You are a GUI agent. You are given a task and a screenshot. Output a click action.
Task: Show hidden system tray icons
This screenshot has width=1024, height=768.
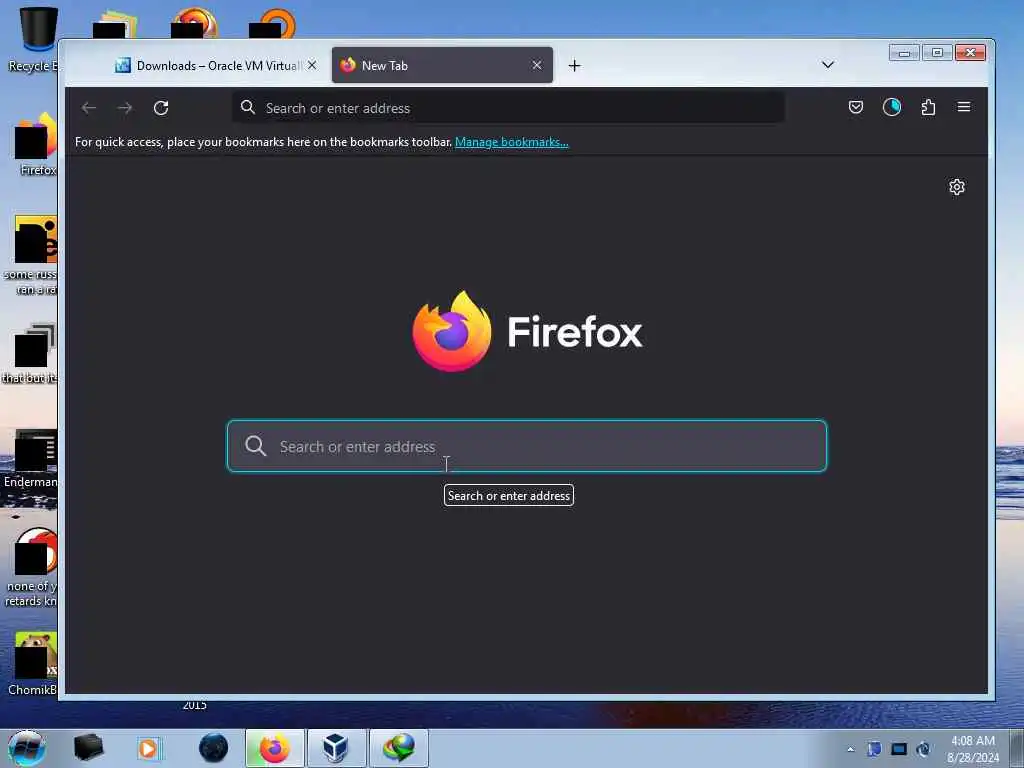click(850, 749)
